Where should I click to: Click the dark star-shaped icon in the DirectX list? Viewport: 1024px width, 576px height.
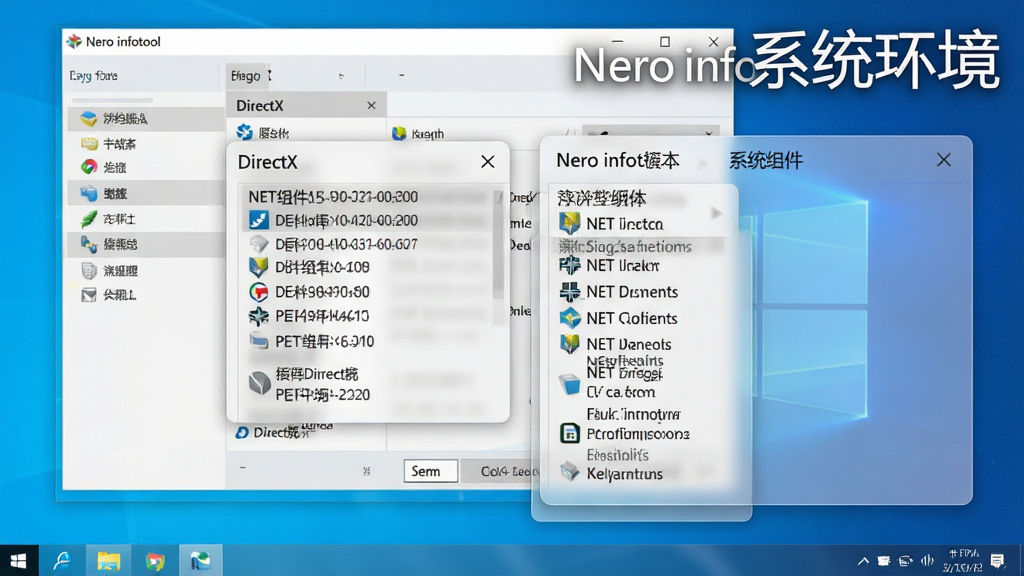coord(259,316)
